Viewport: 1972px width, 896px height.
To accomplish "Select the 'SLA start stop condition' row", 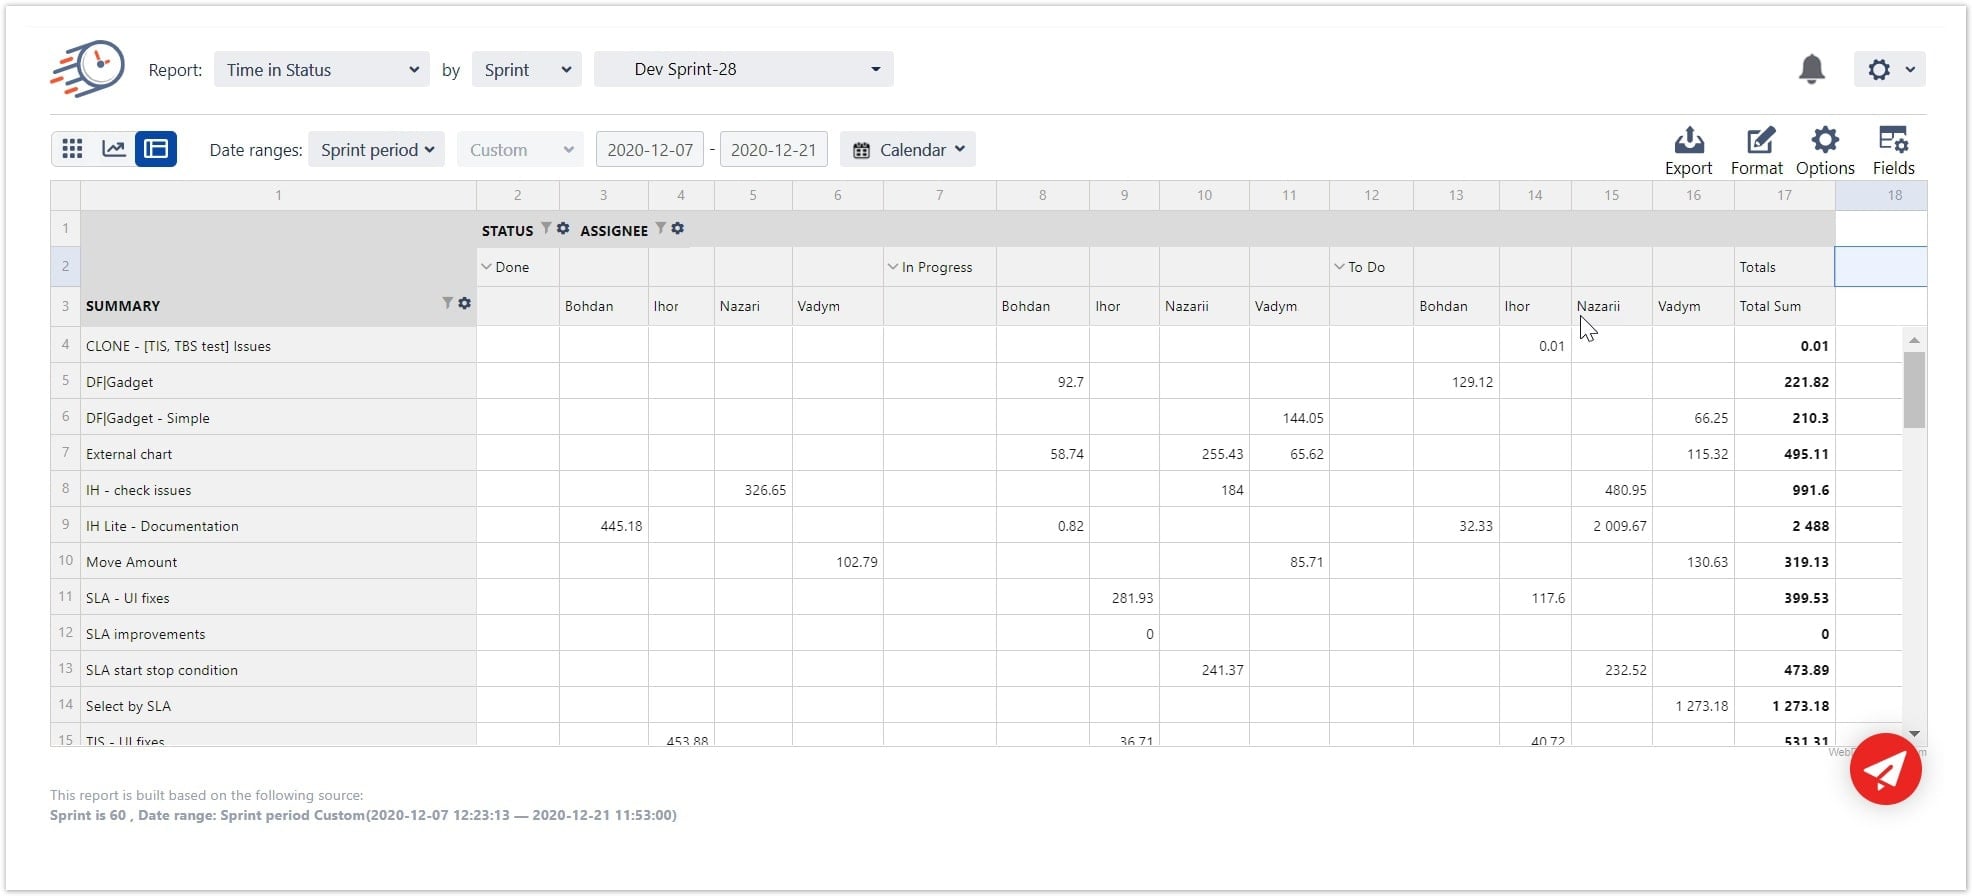I will pos(278,669).
